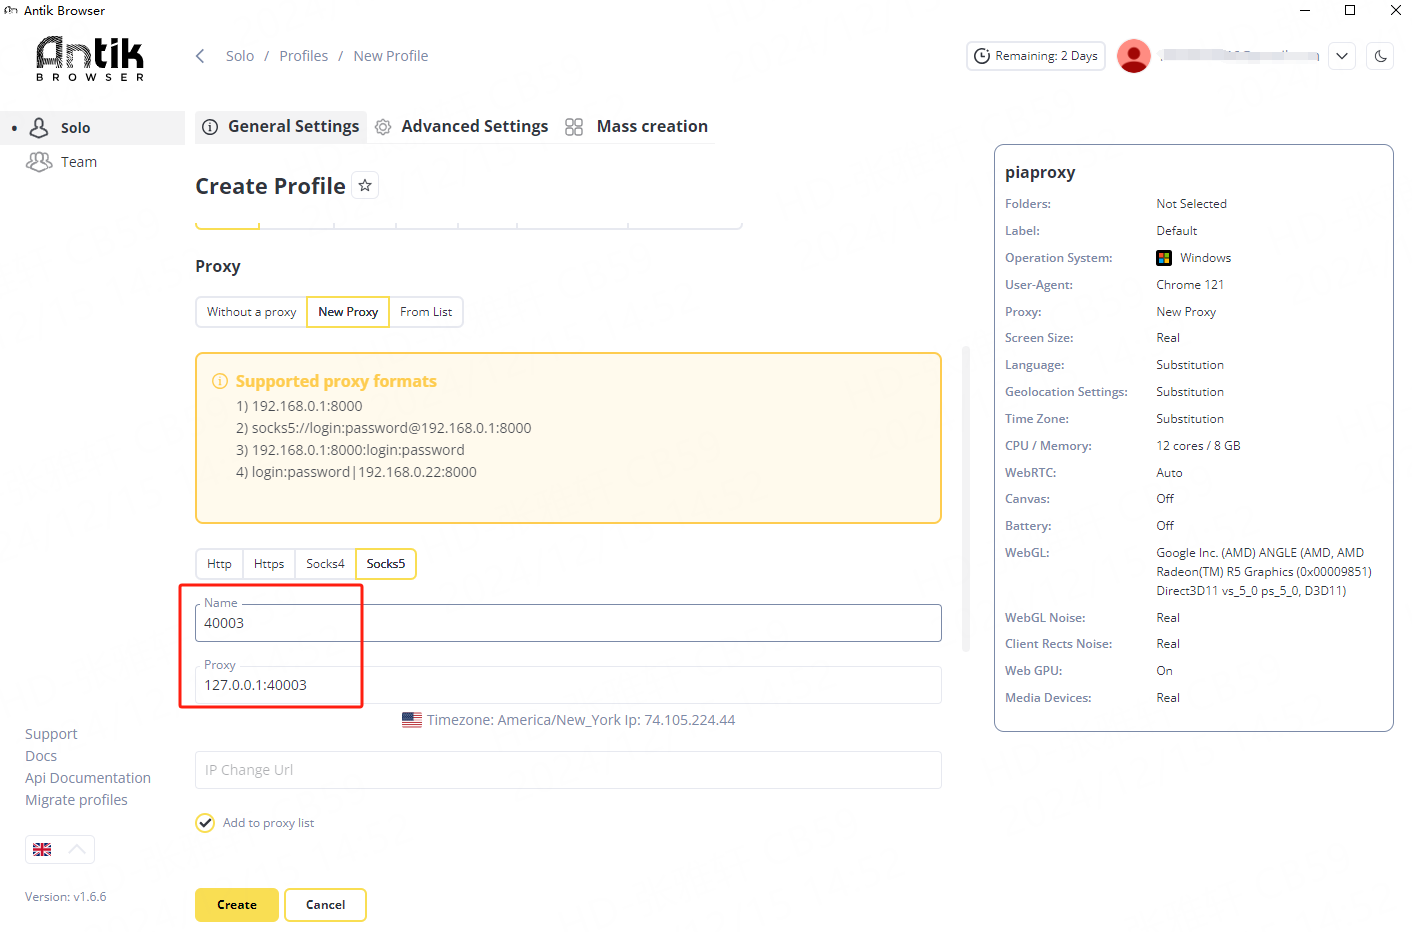Click the vertical scrollbar of the form
Viewport: 1412px width, 932px height.
point(966,500)
